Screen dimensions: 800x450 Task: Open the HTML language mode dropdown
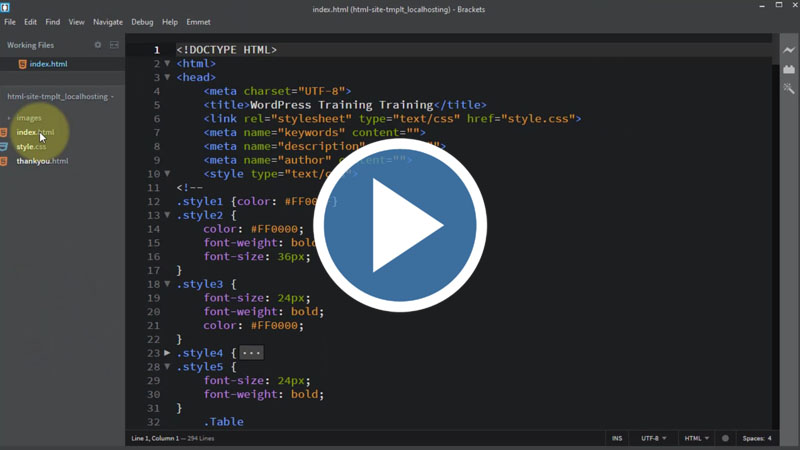point(696,438)
